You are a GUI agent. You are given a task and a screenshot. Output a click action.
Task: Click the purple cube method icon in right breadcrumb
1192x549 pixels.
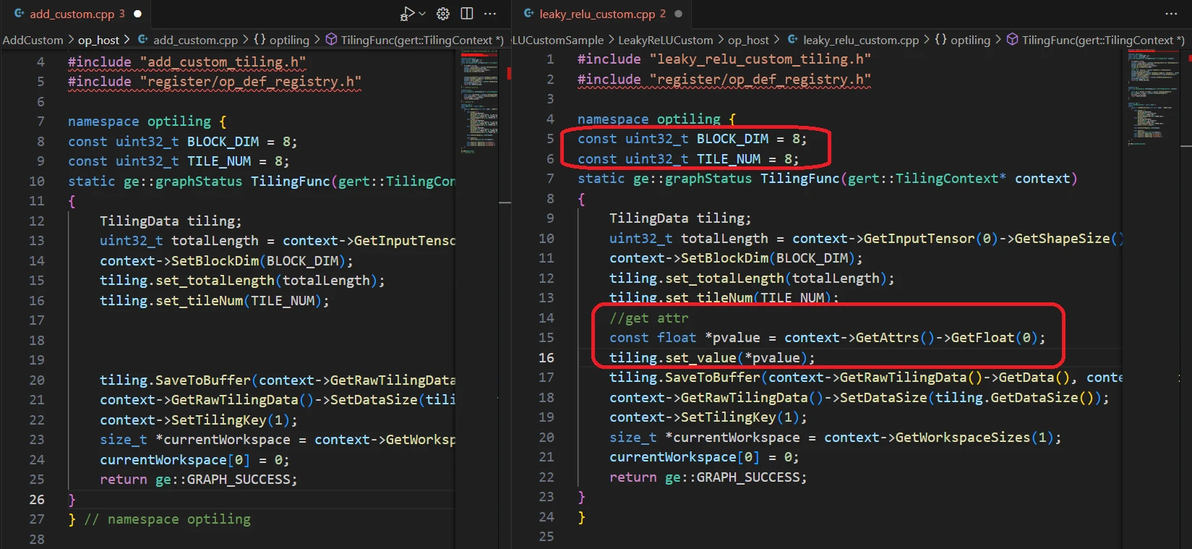1012,40
